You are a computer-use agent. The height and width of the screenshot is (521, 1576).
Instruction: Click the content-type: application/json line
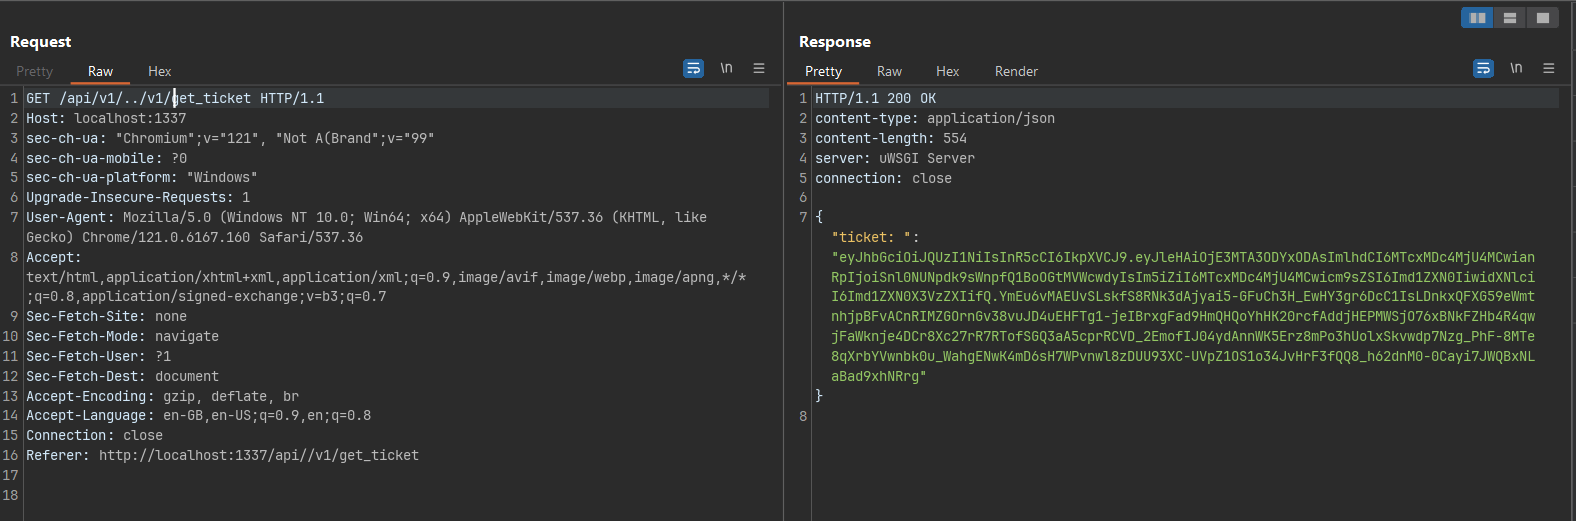pos(935,118)
